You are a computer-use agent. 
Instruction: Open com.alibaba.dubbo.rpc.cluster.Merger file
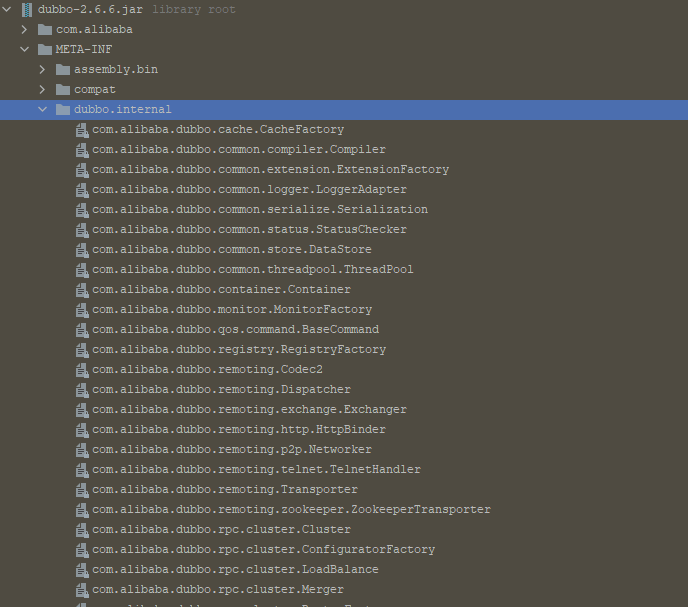(218, 589)
